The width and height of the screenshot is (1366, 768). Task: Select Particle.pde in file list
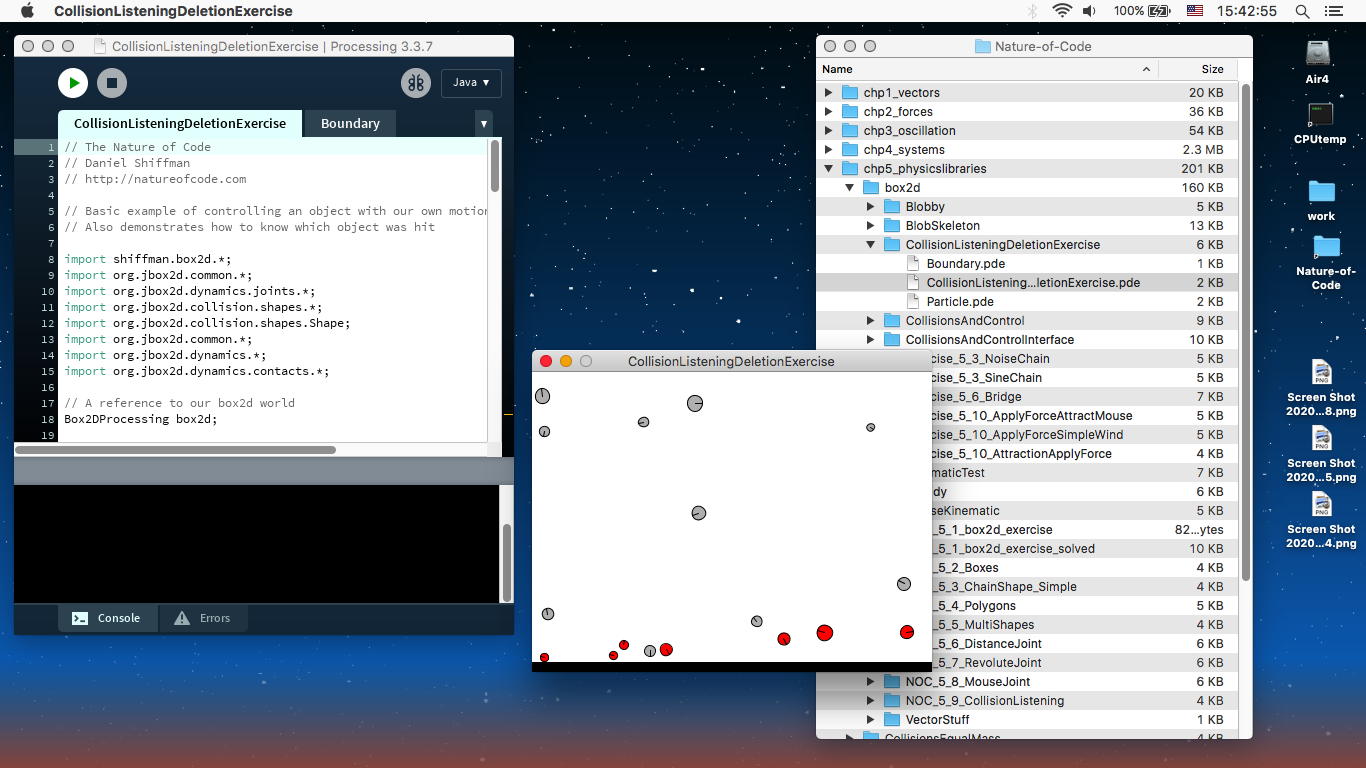(959, 301)
